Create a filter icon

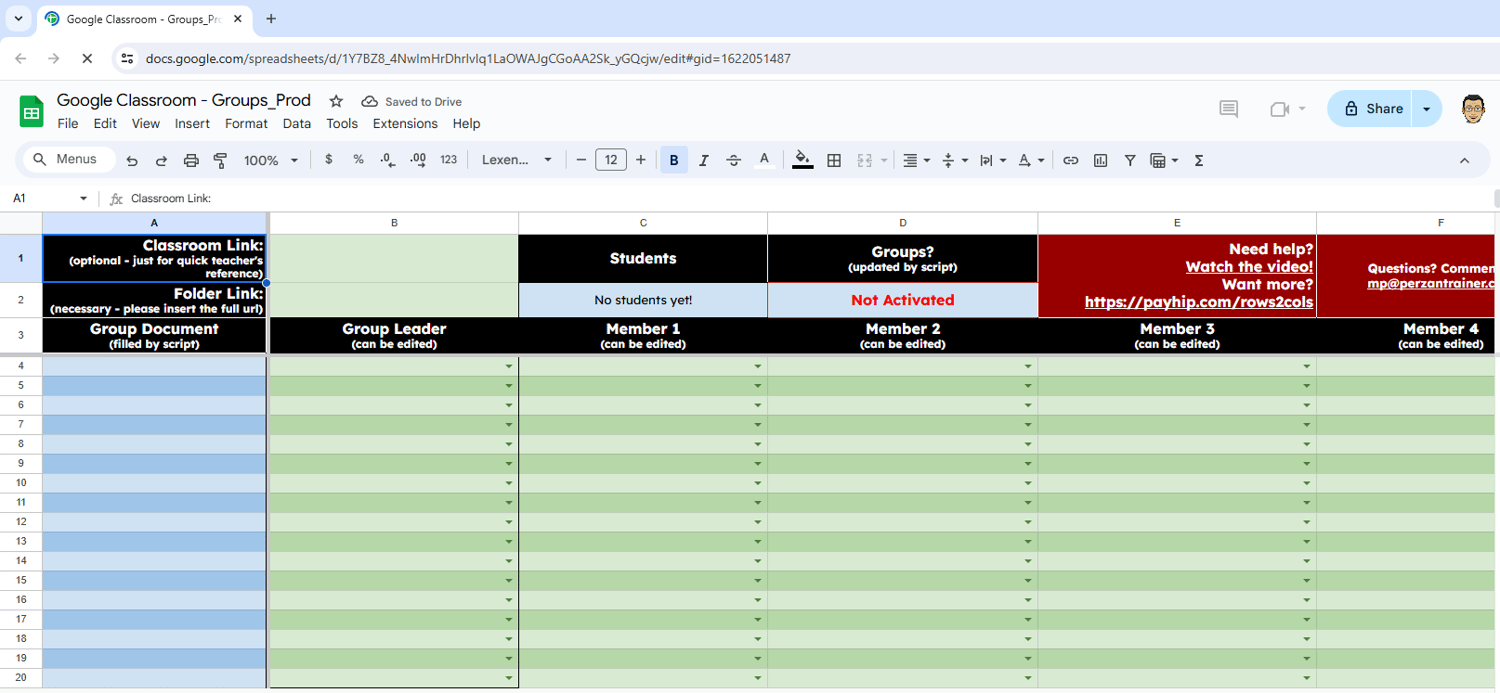1130,160
